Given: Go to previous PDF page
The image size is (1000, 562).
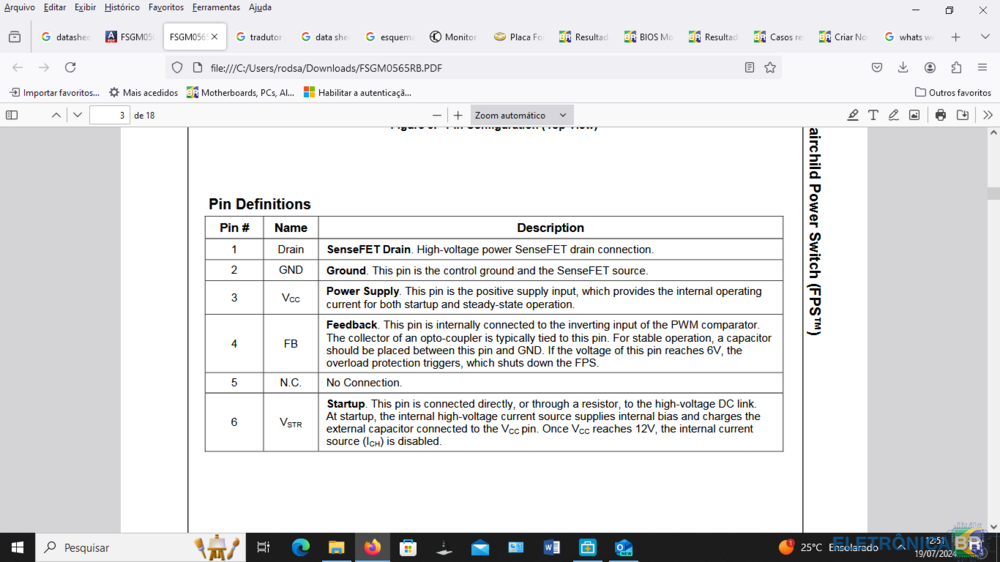Looking at the screenshot, I should click(56, 115).
